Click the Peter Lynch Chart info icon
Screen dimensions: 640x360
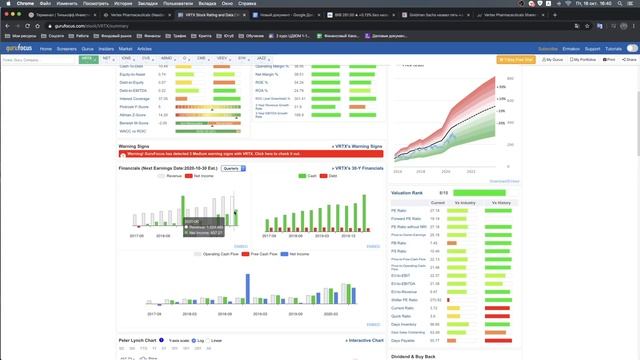[161, 340]
